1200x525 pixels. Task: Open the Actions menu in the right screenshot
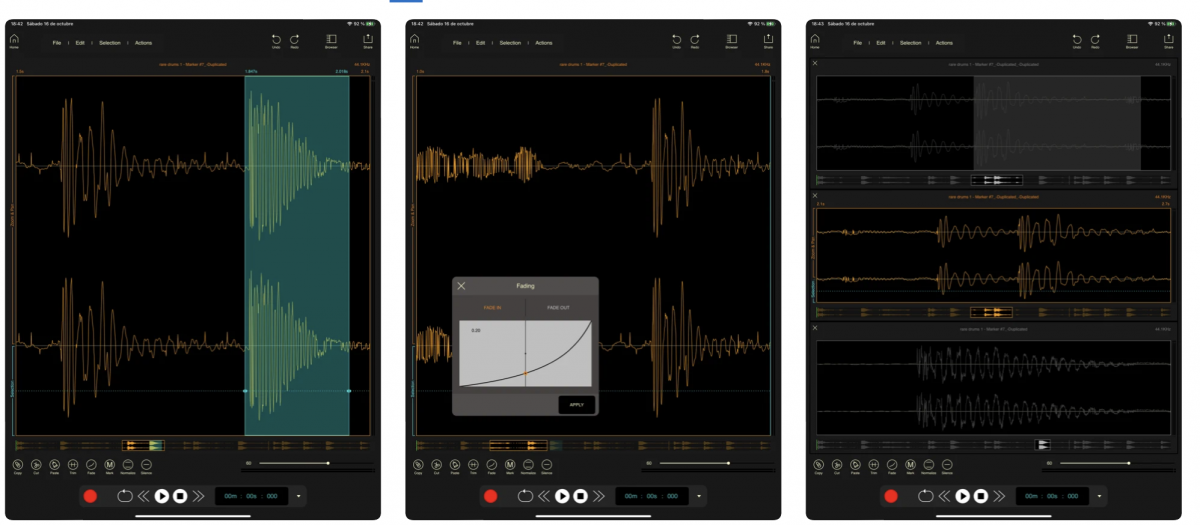tap(944, 43)
